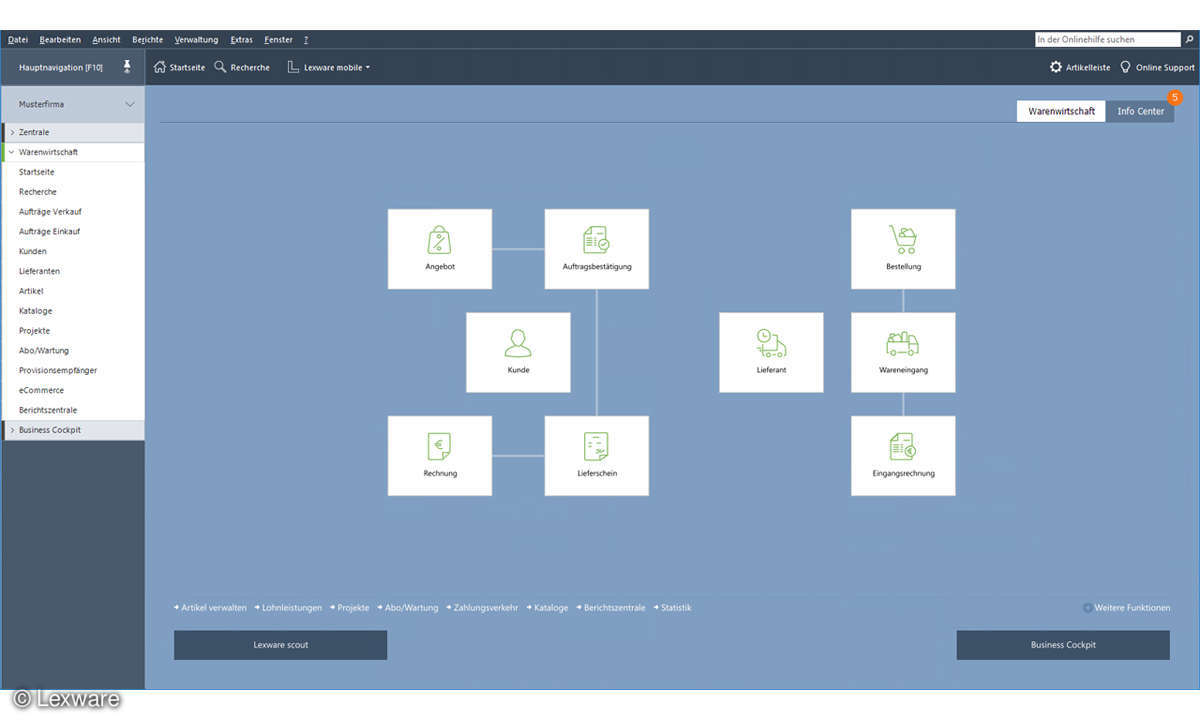
Task: Open the Datei menu
Action: click(18, 40)
